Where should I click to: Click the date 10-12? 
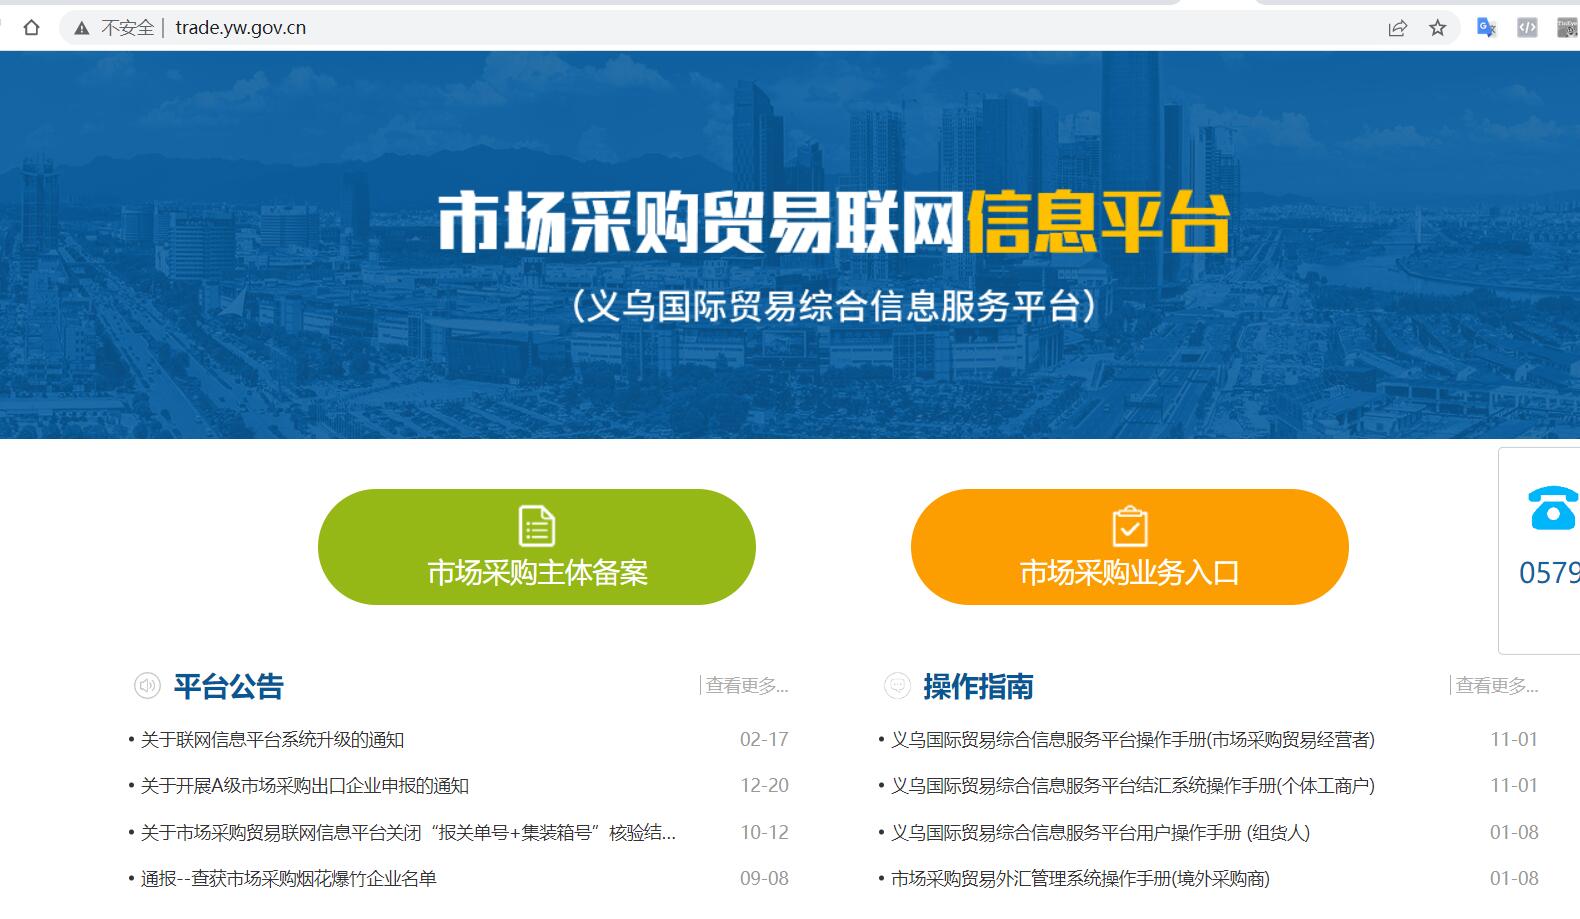pyautogui.click(x=764, y=833)
